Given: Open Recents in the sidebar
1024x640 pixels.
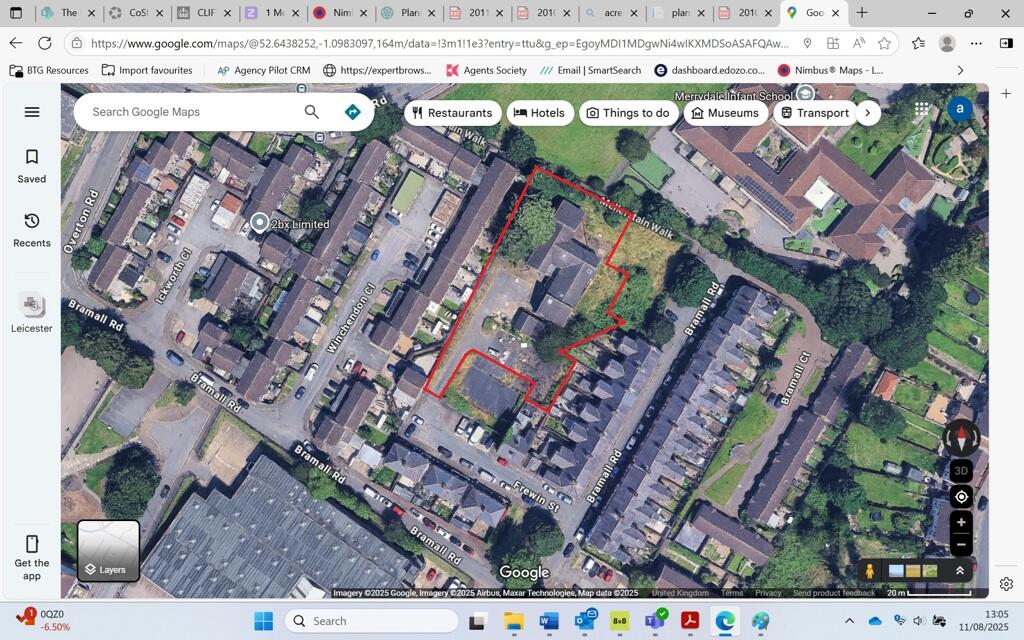Looking at the screenshot, I should point(32,230).
